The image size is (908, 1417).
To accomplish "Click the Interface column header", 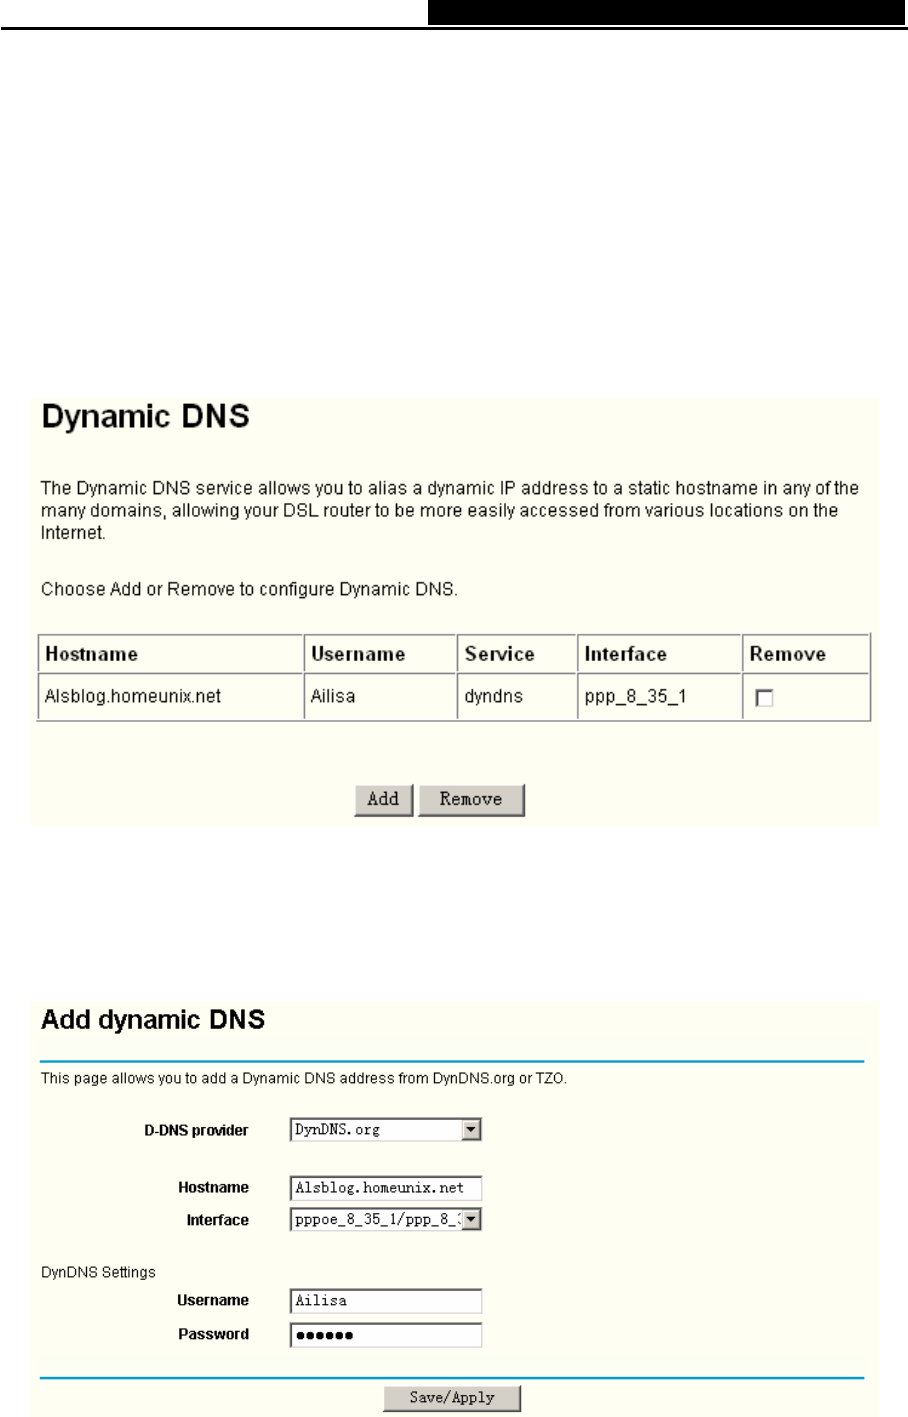I will click(660, 654).
